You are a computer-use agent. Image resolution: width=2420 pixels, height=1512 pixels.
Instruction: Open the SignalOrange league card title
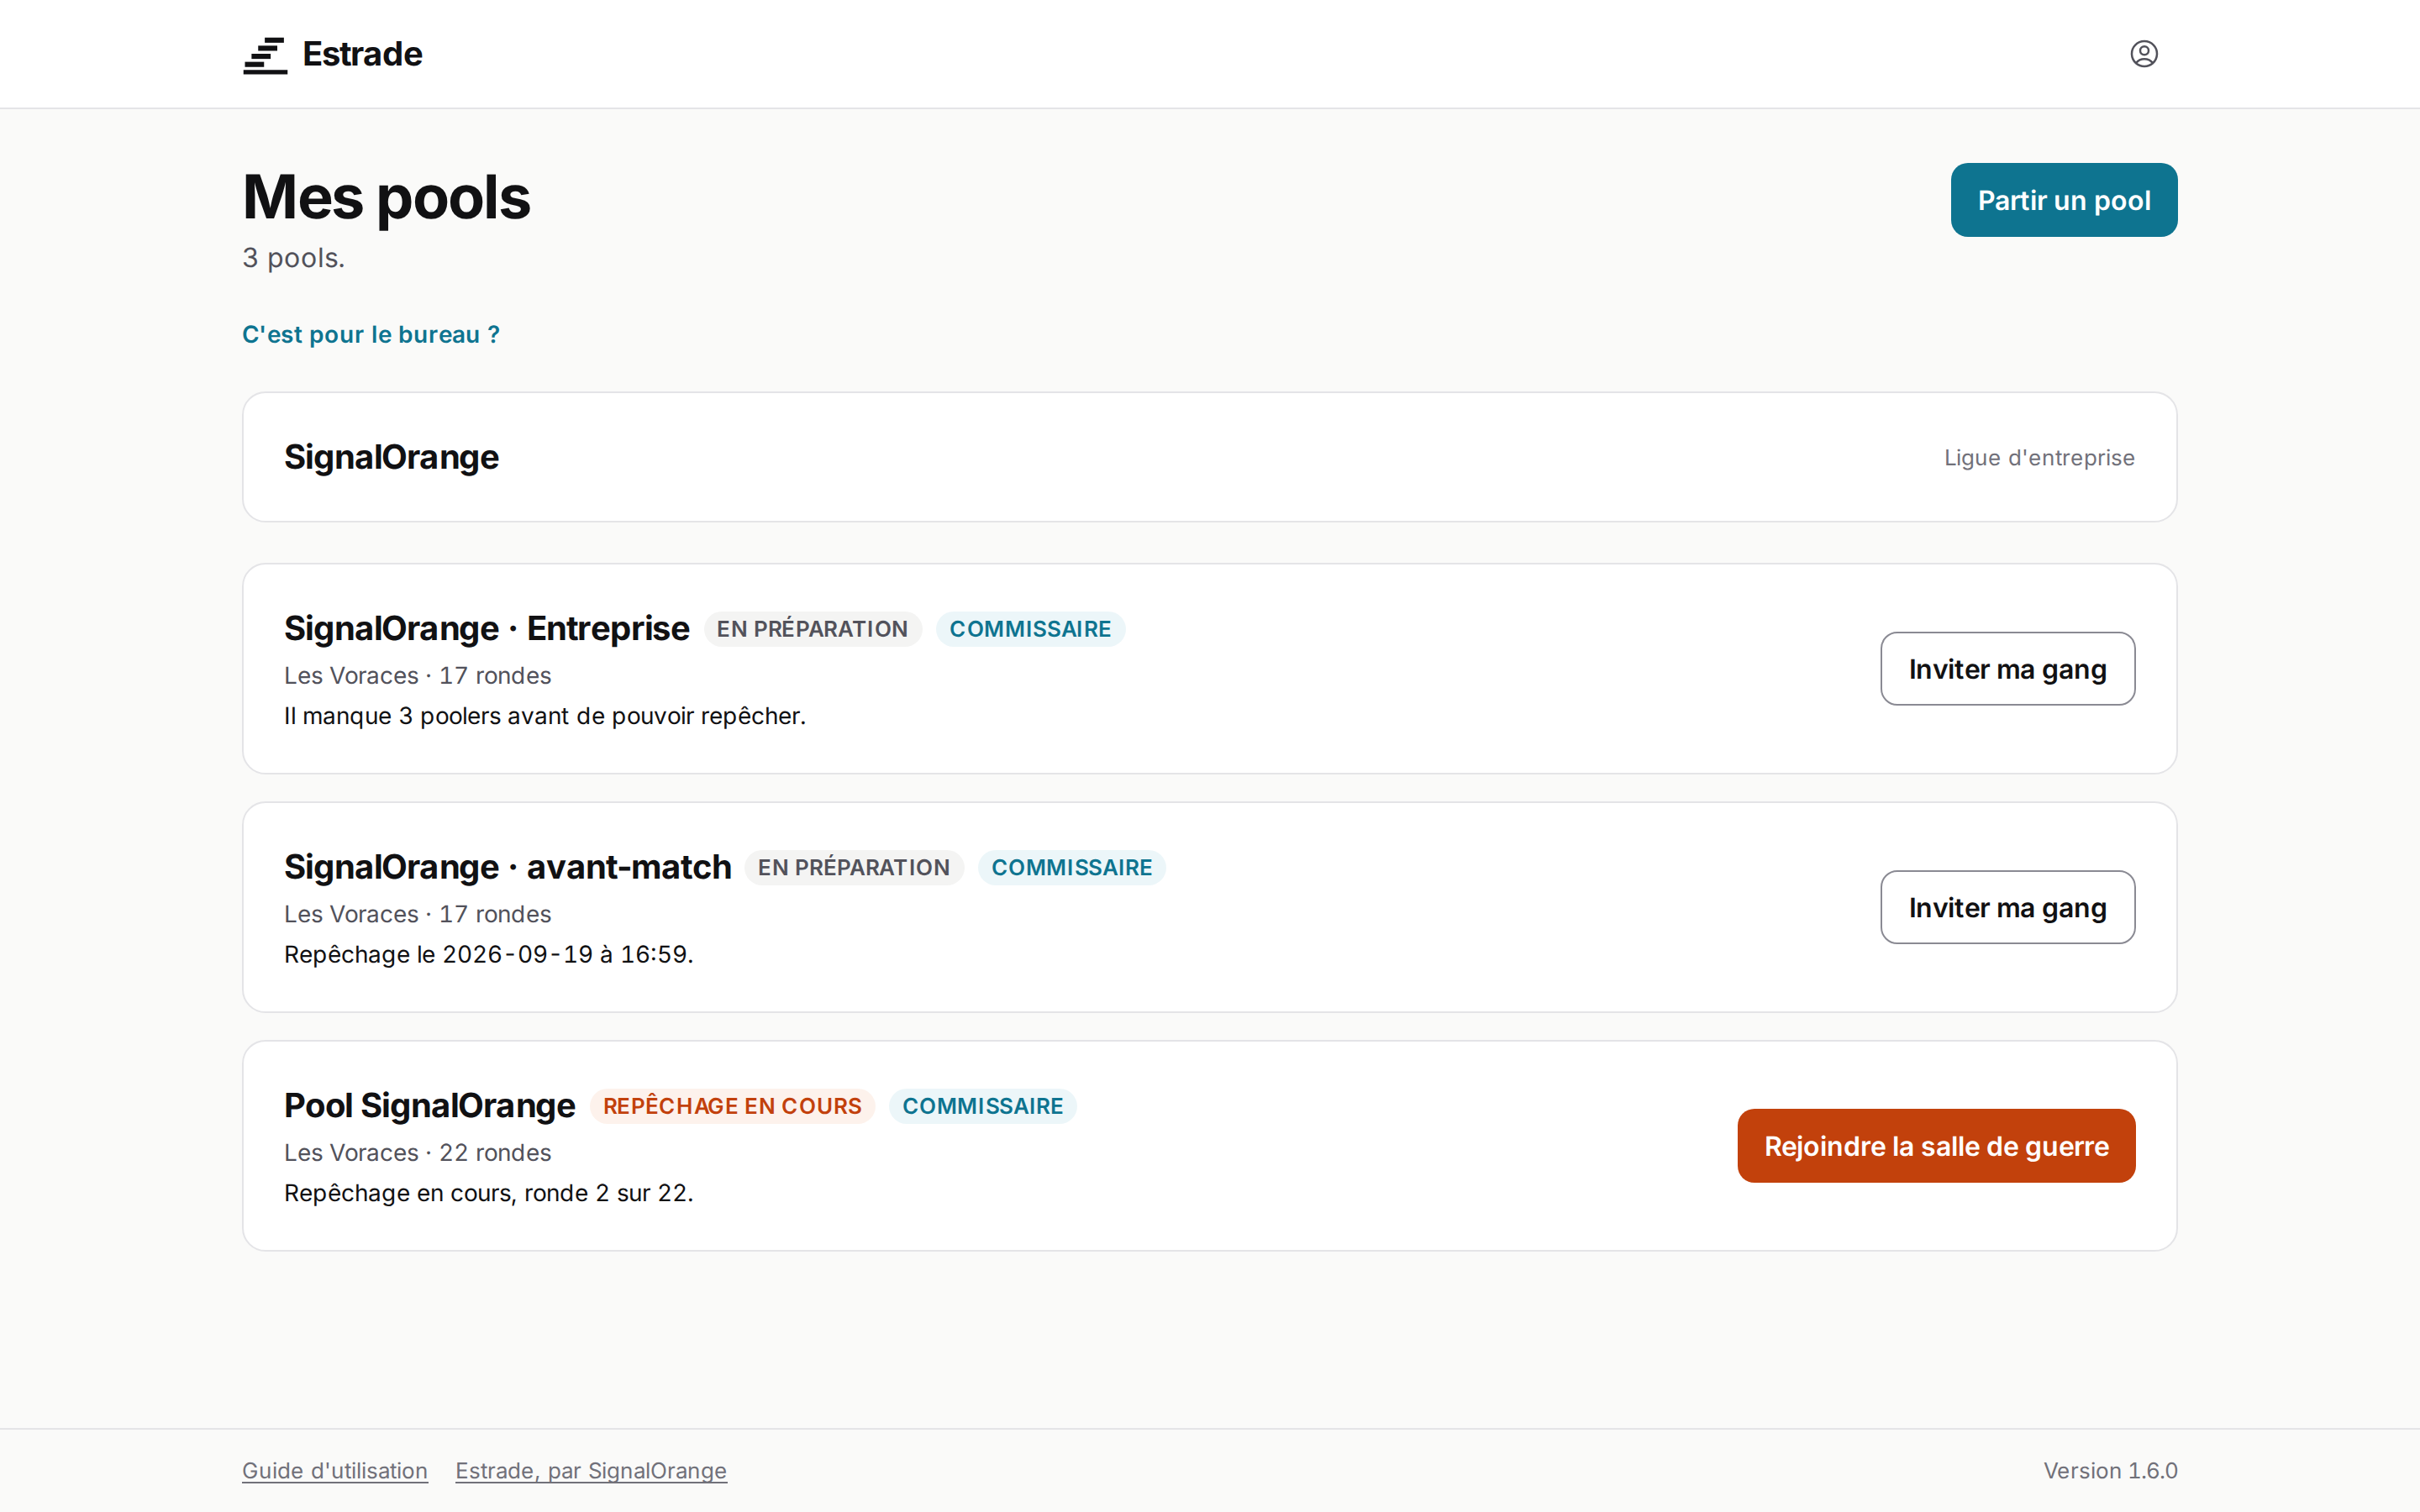click(x=391, y=457)
